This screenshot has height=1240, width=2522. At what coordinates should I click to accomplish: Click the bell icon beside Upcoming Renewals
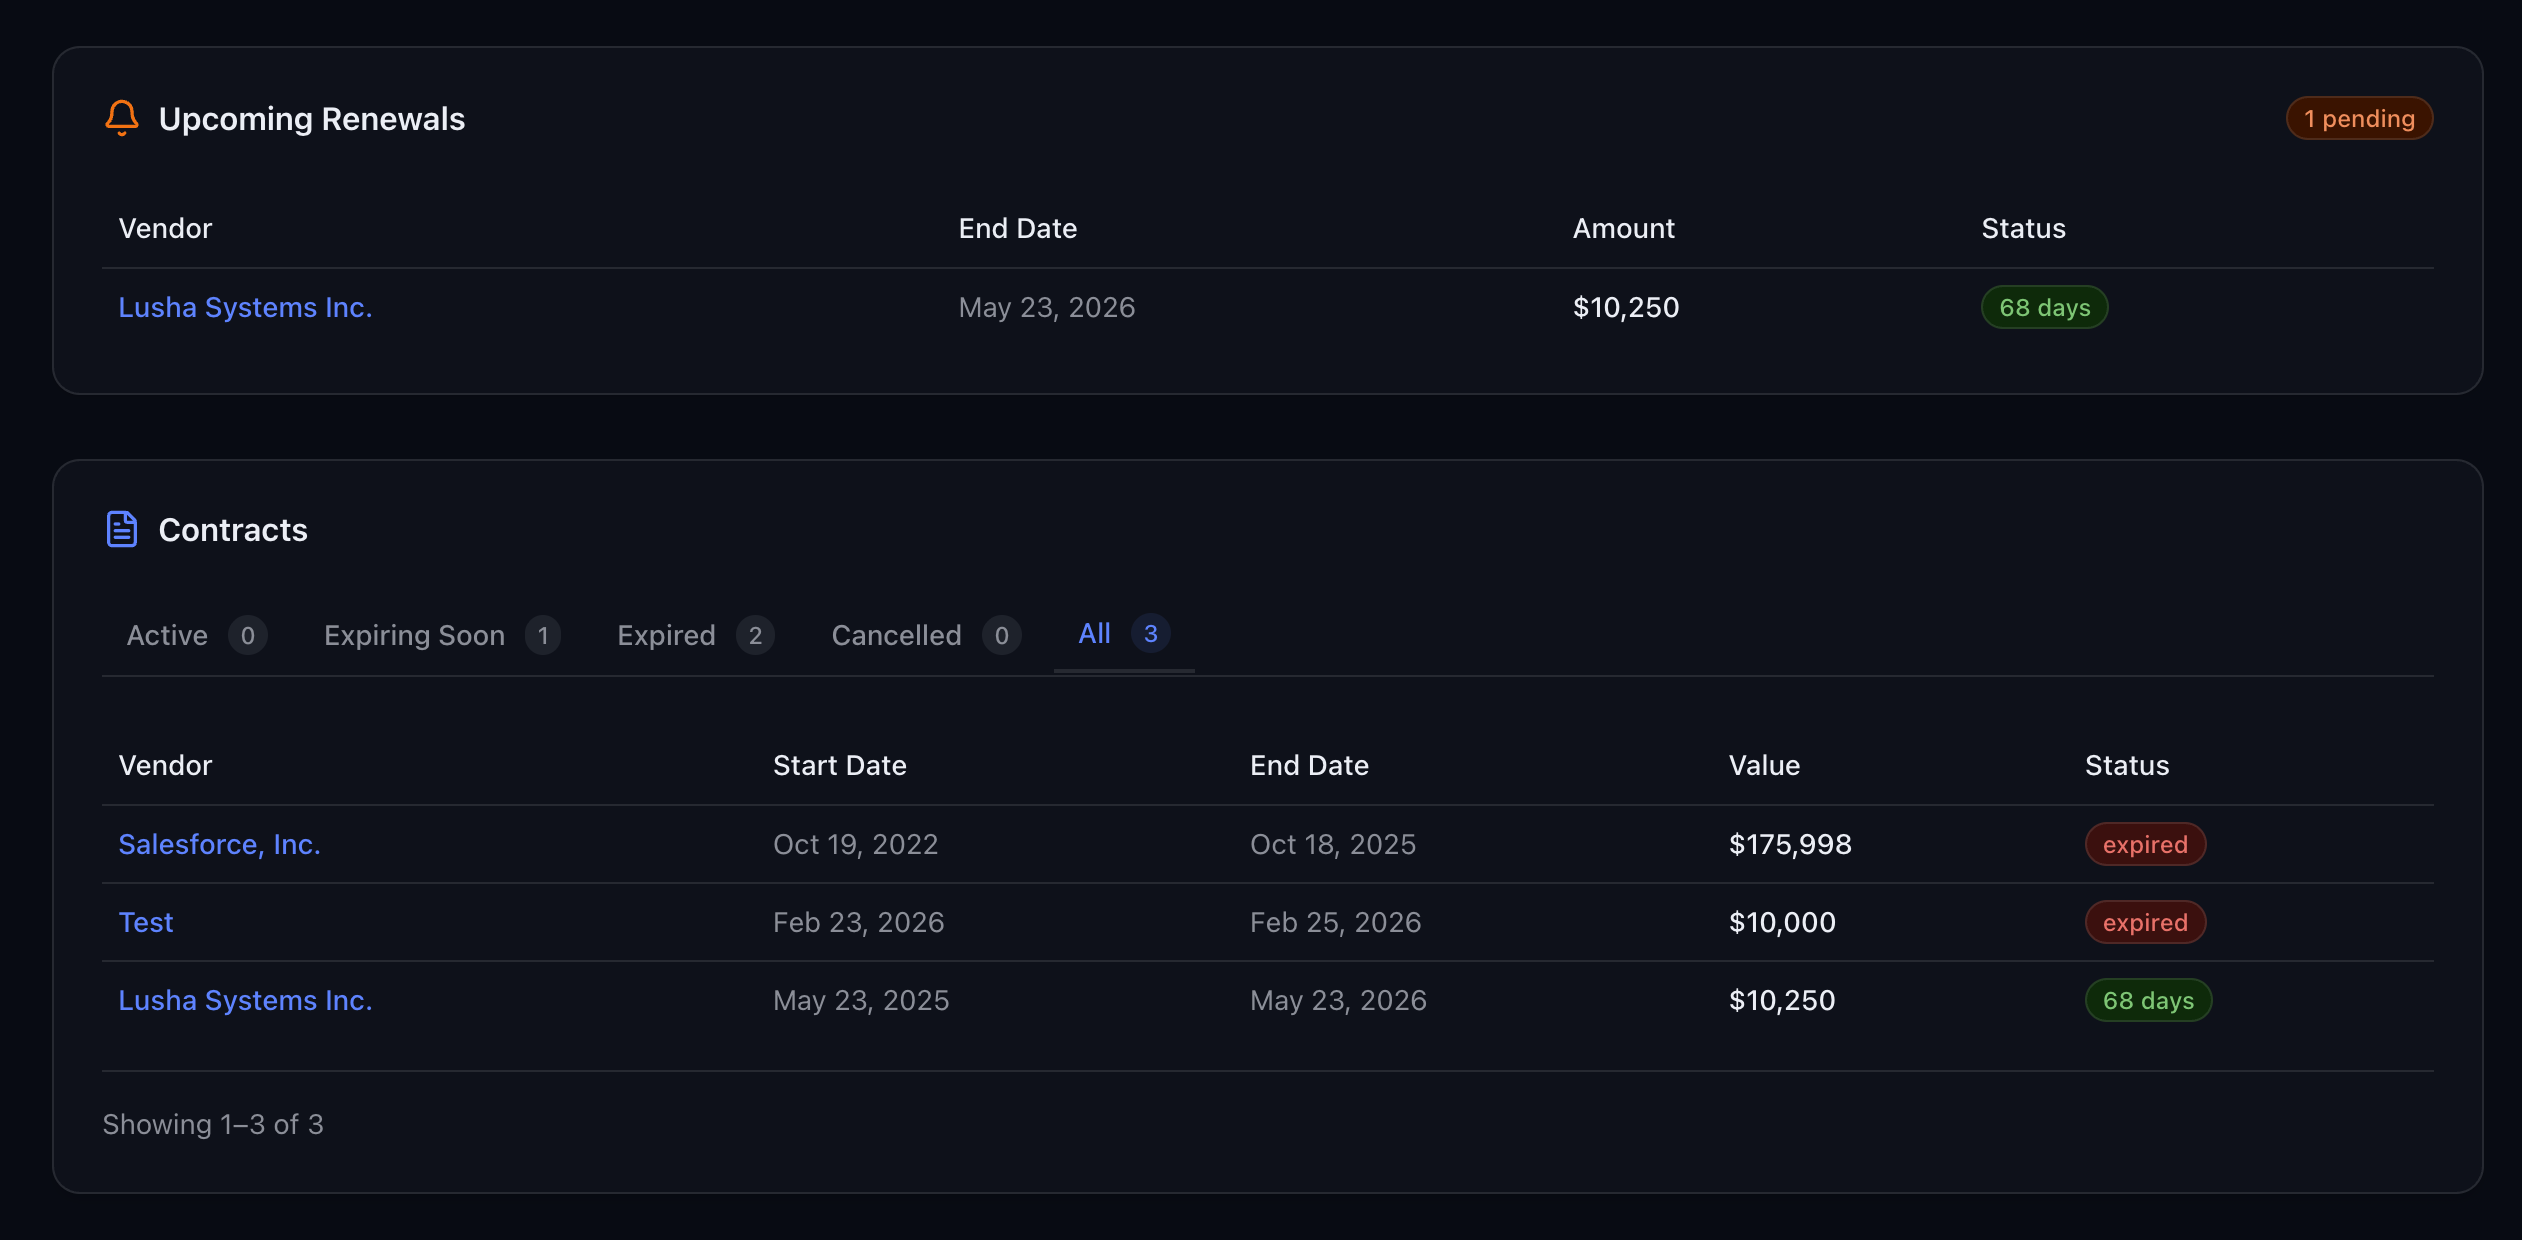point(122,118)
